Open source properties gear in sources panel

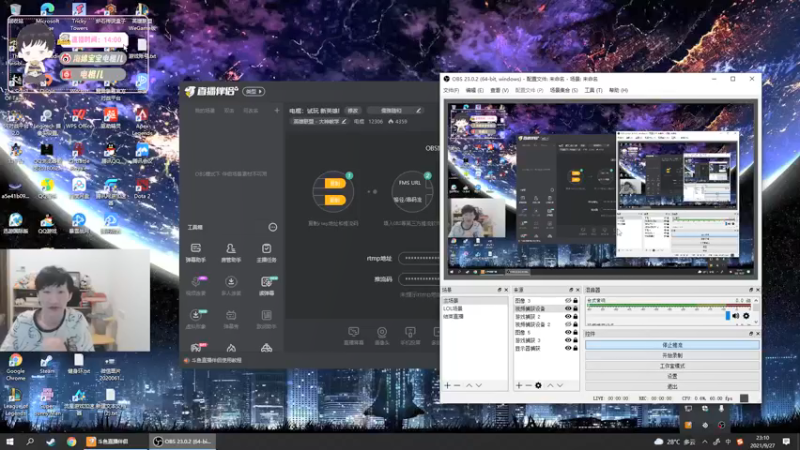tap(538, 386)
